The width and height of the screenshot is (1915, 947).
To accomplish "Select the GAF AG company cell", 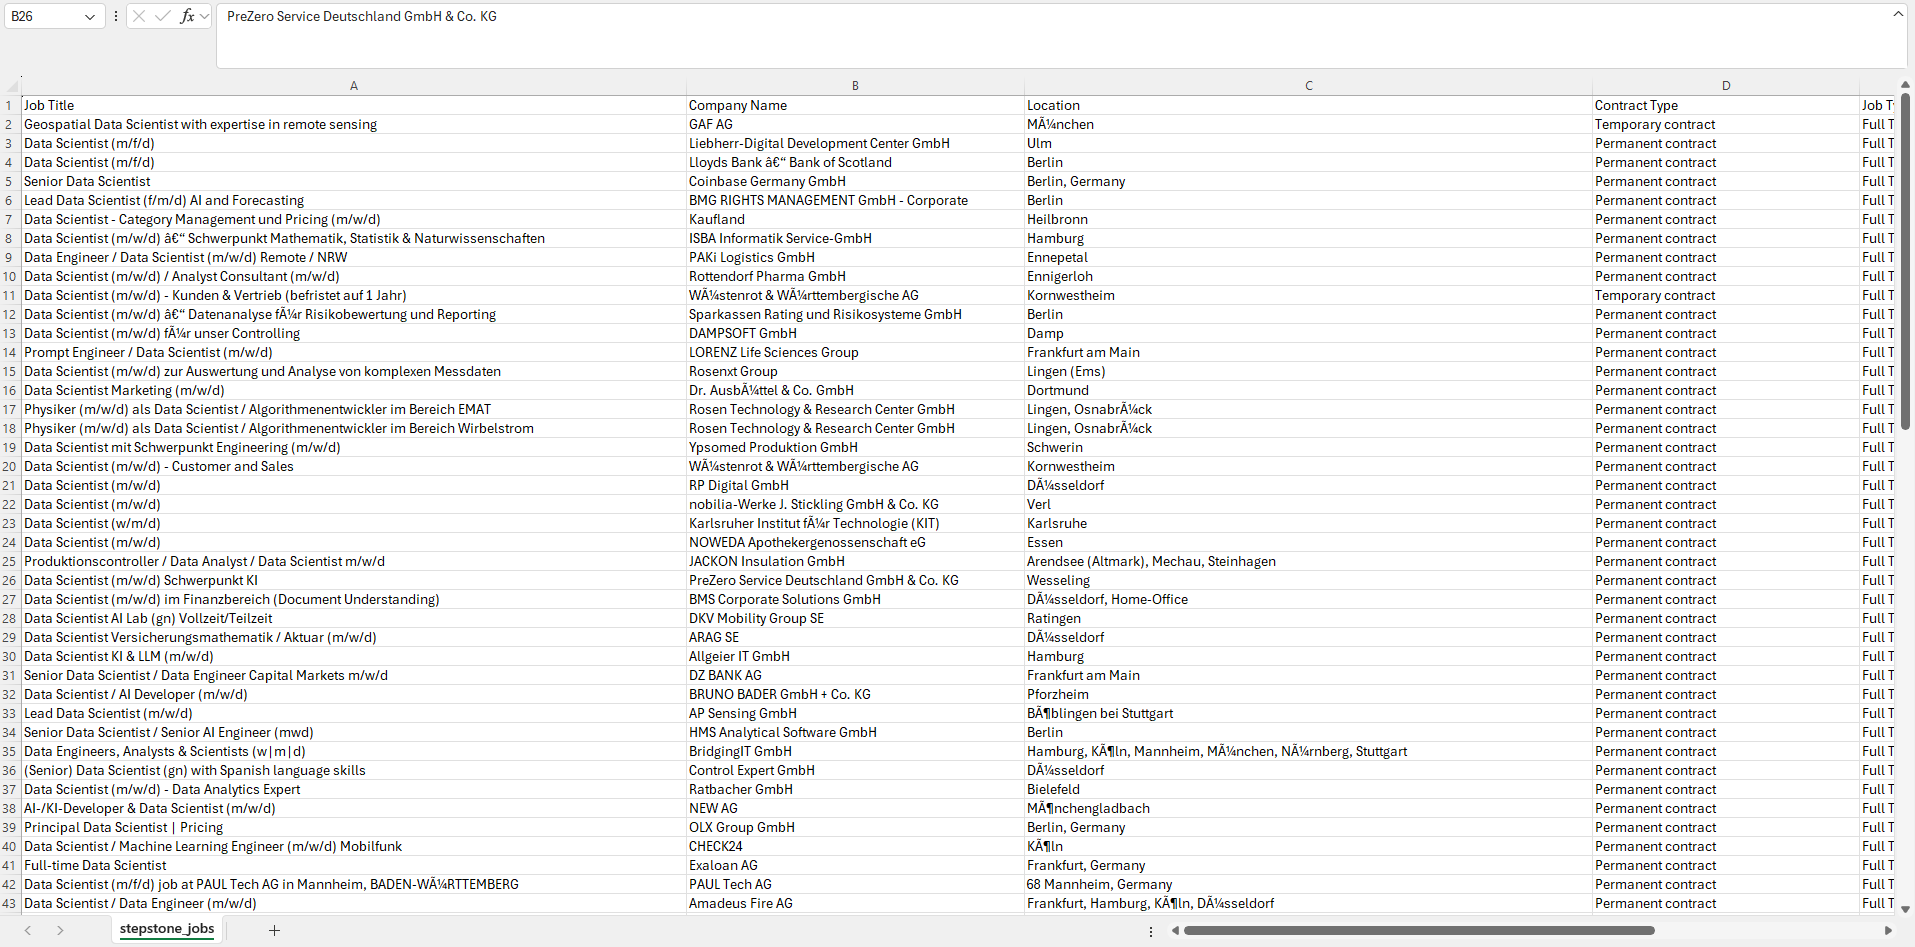I will click(855, 124).
